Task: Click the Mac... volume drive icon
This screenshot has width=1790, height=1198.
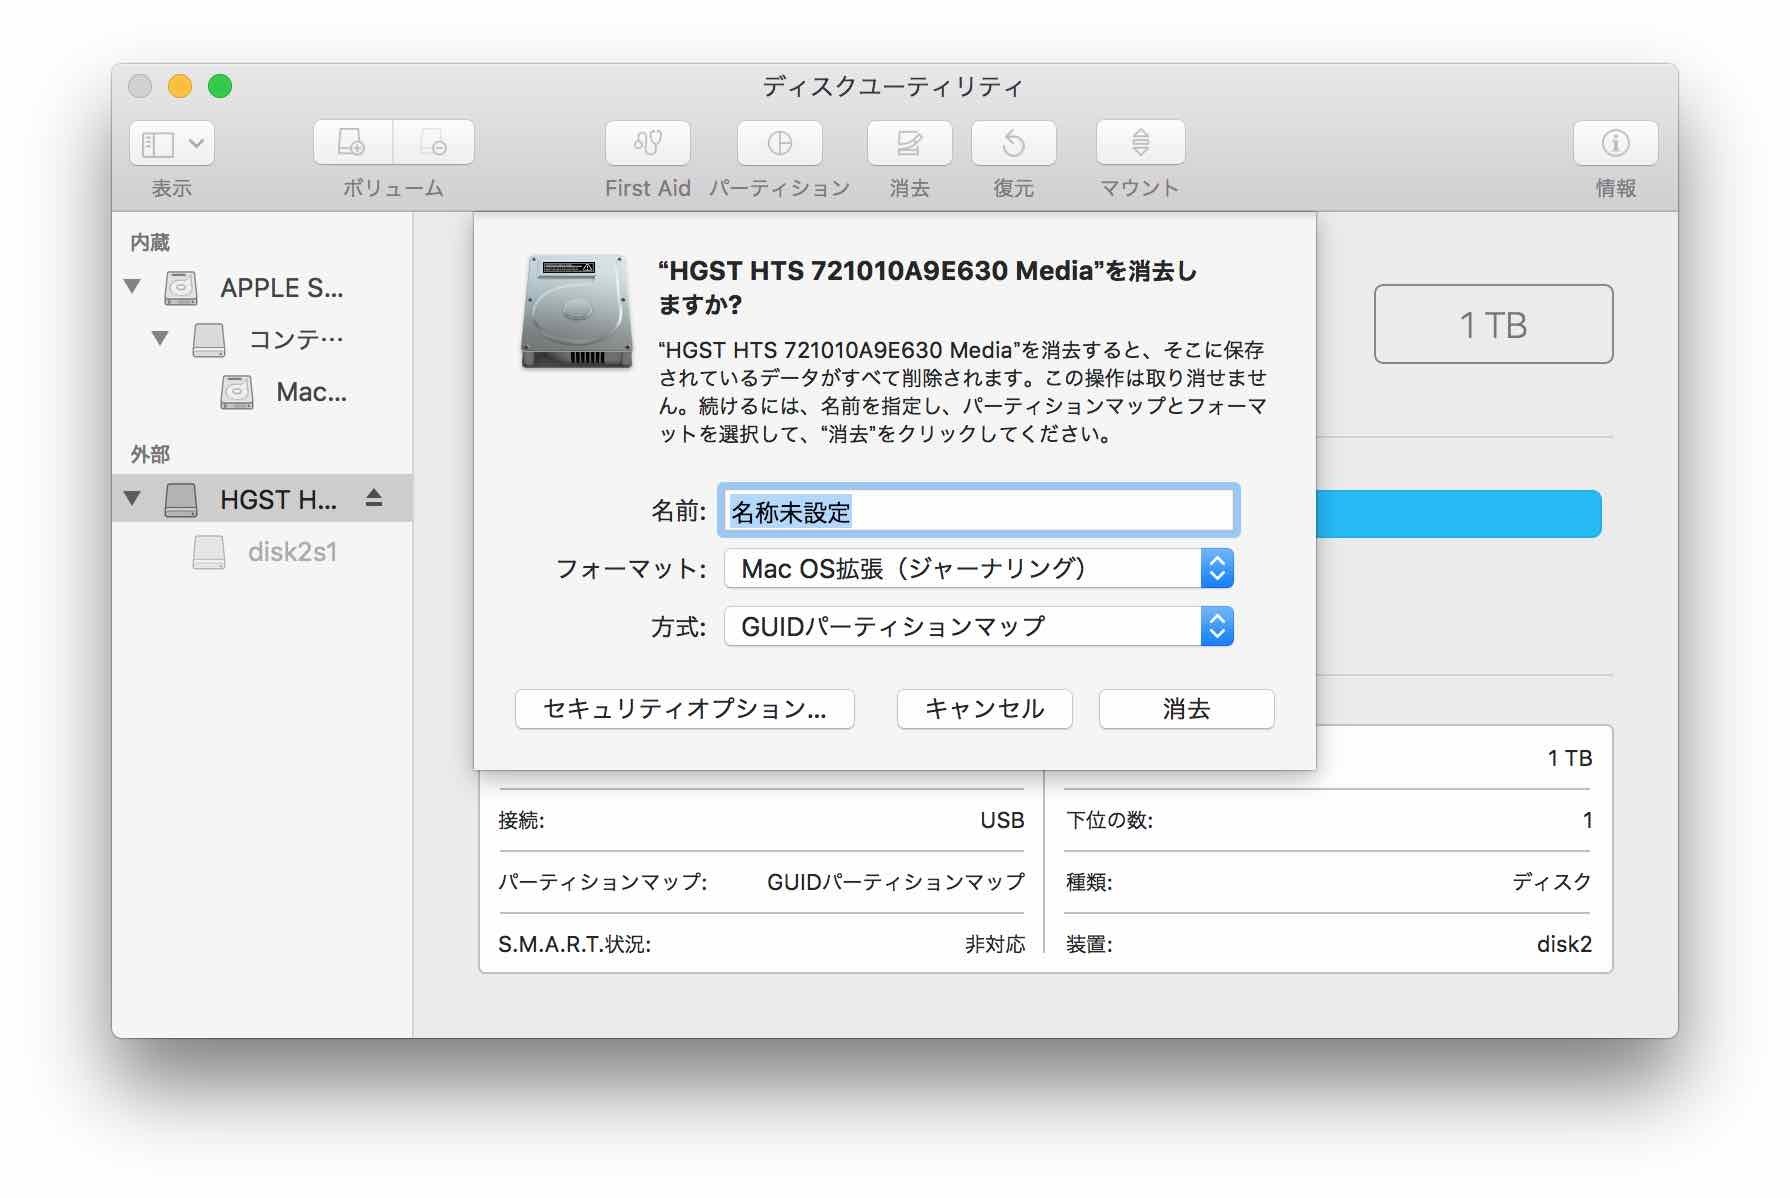Action: (x=237, y=393)
